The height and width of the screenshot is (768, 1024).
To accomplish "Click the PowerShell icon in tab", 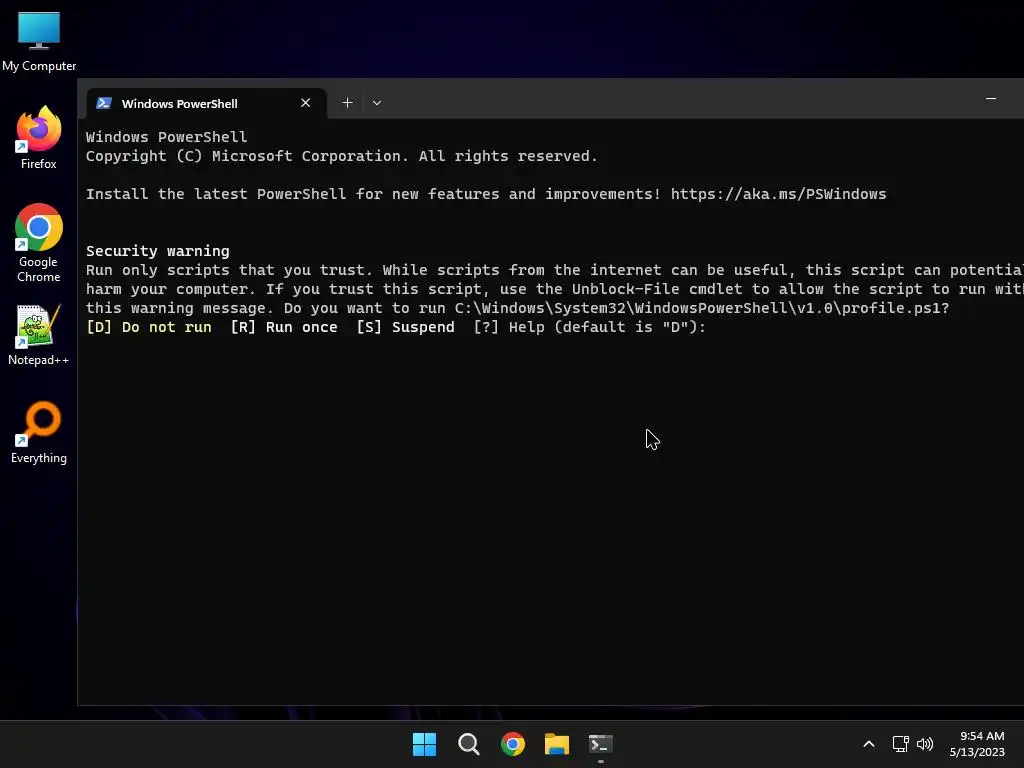I will [104, 103].
